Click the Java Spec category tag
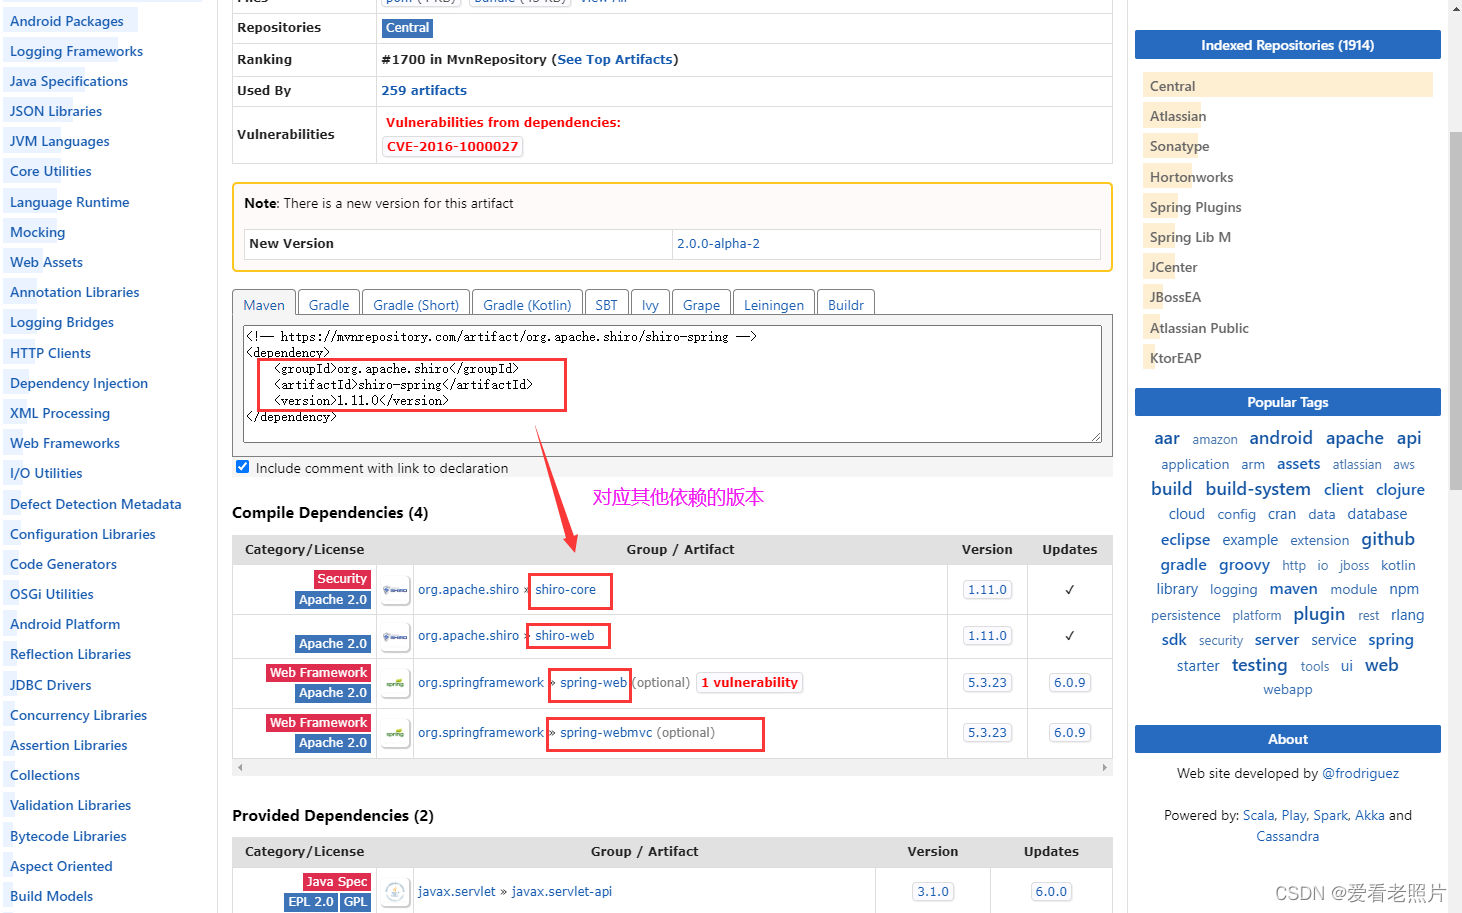 tap(337, 881)
